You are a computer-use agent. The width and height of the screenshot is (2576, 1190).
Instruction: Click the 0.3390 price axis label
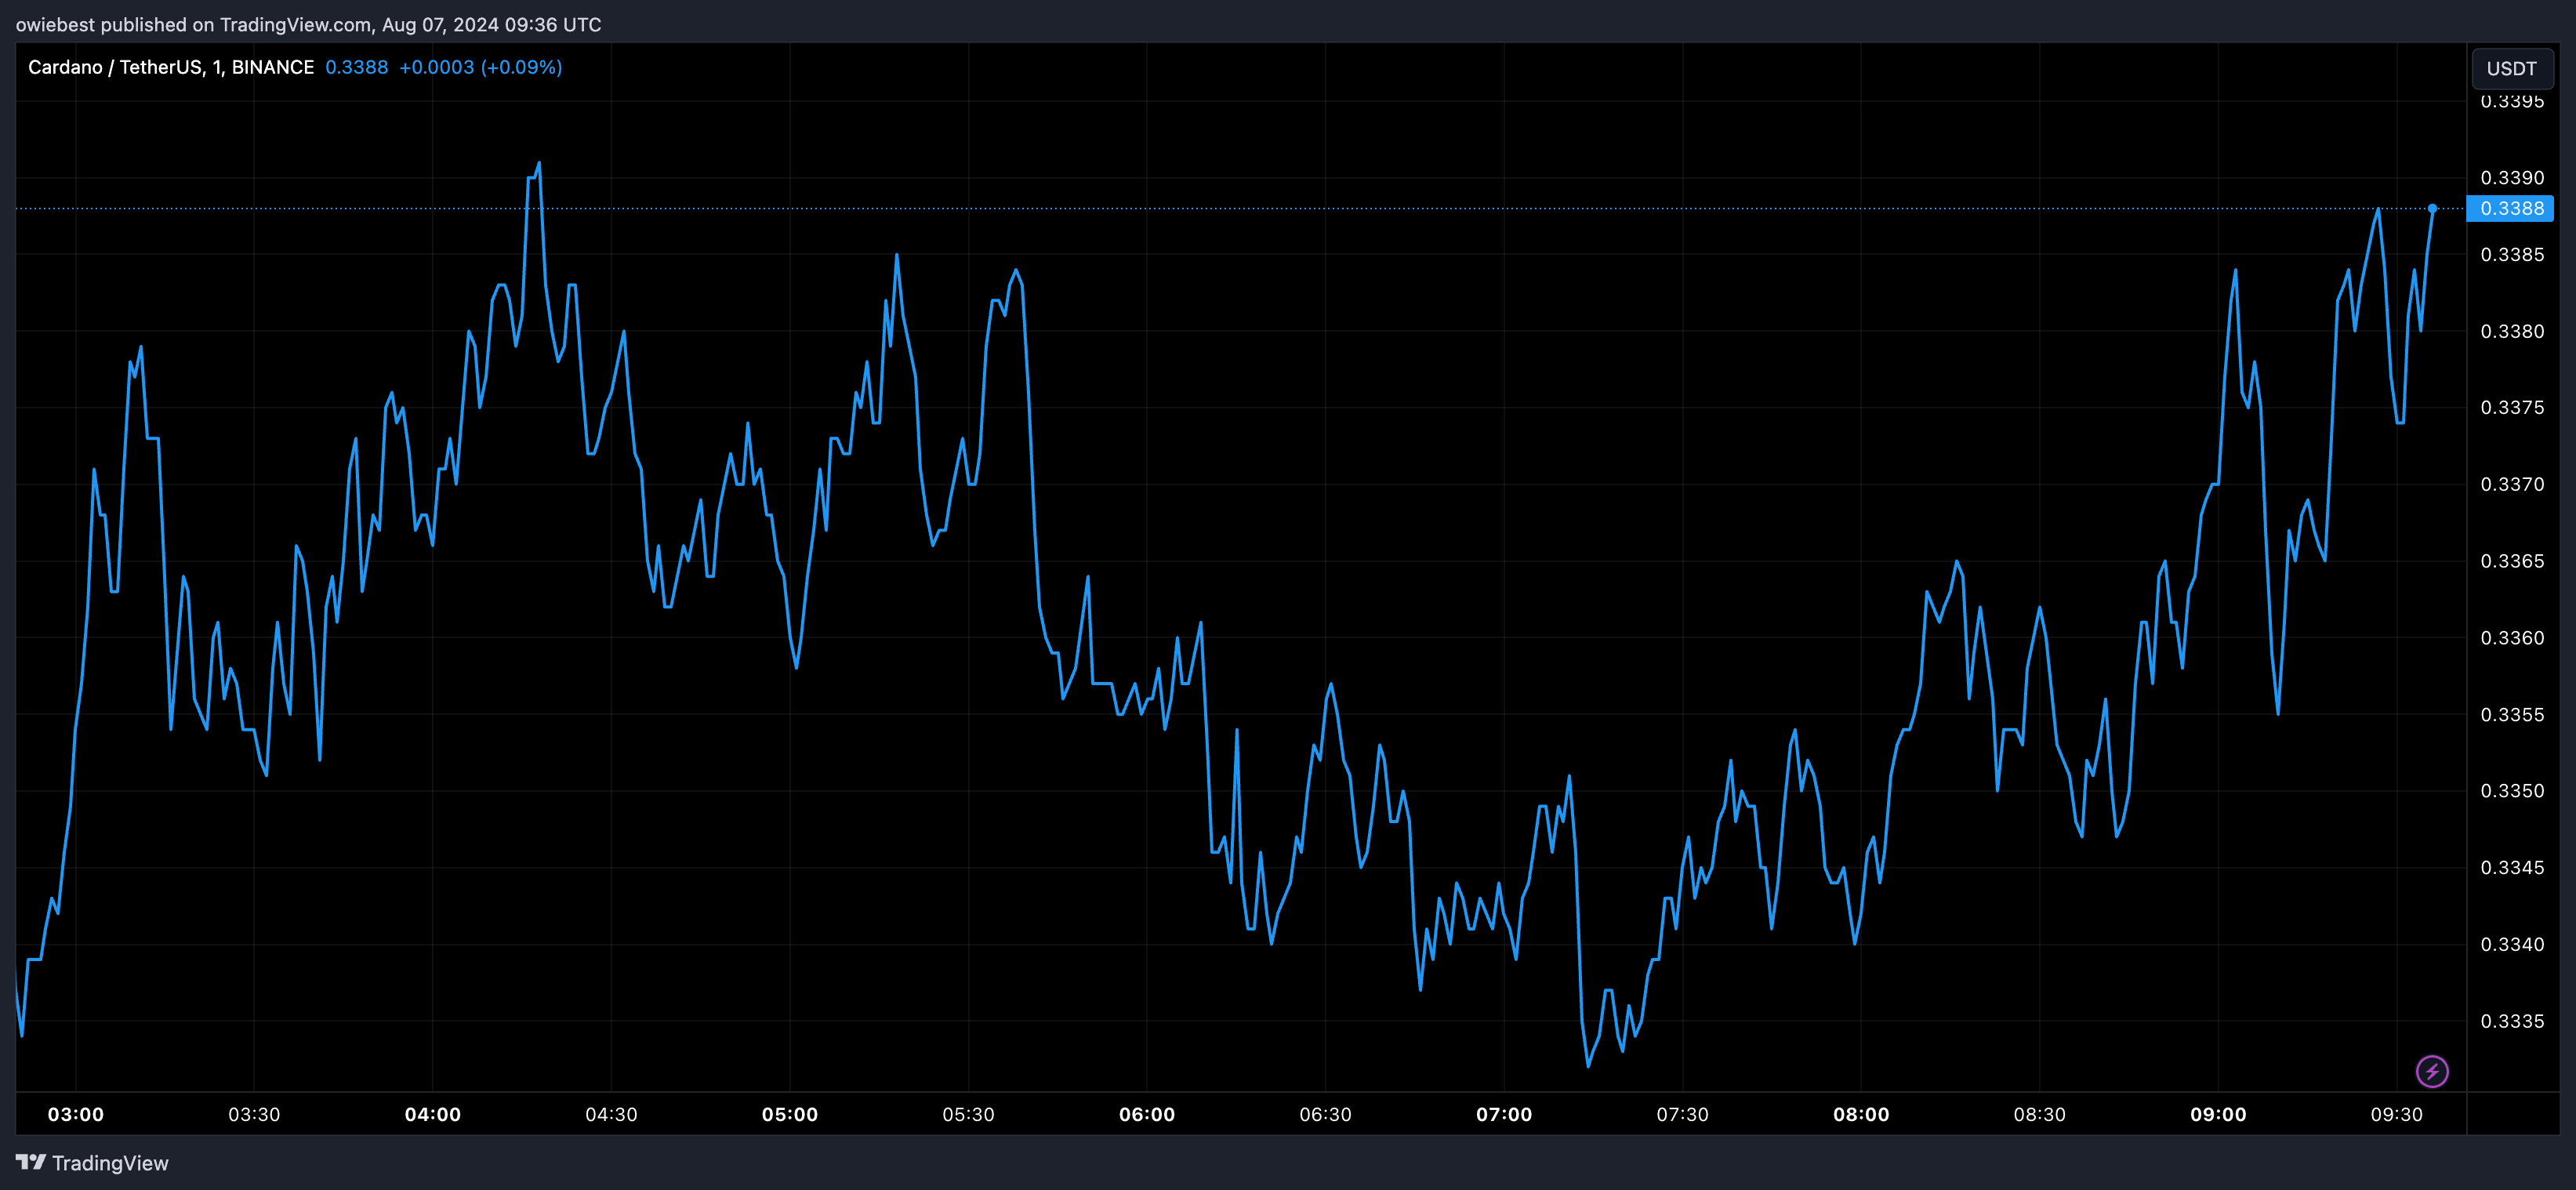coord(2512,177)
